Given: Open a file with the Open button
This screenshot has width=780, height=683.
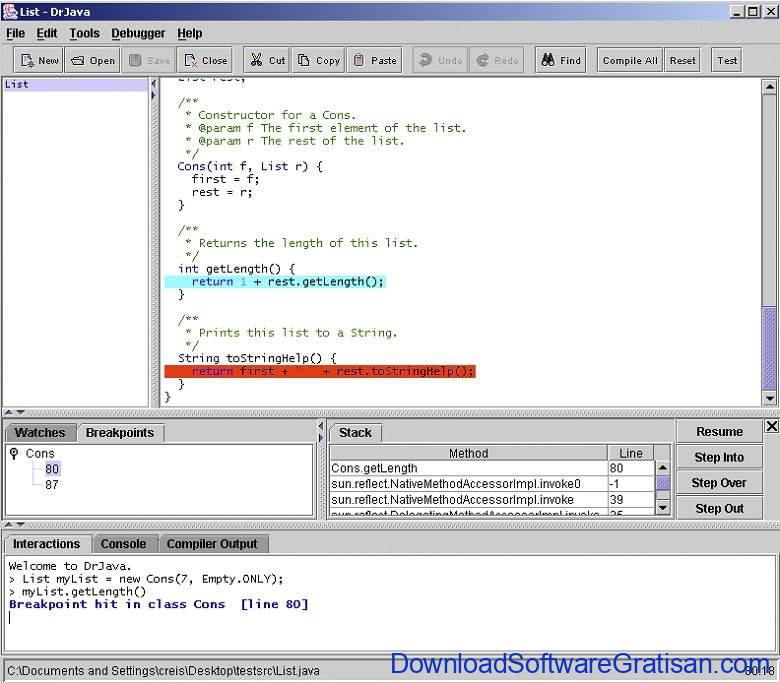Looking at the screenshot, I should [93, 60].
